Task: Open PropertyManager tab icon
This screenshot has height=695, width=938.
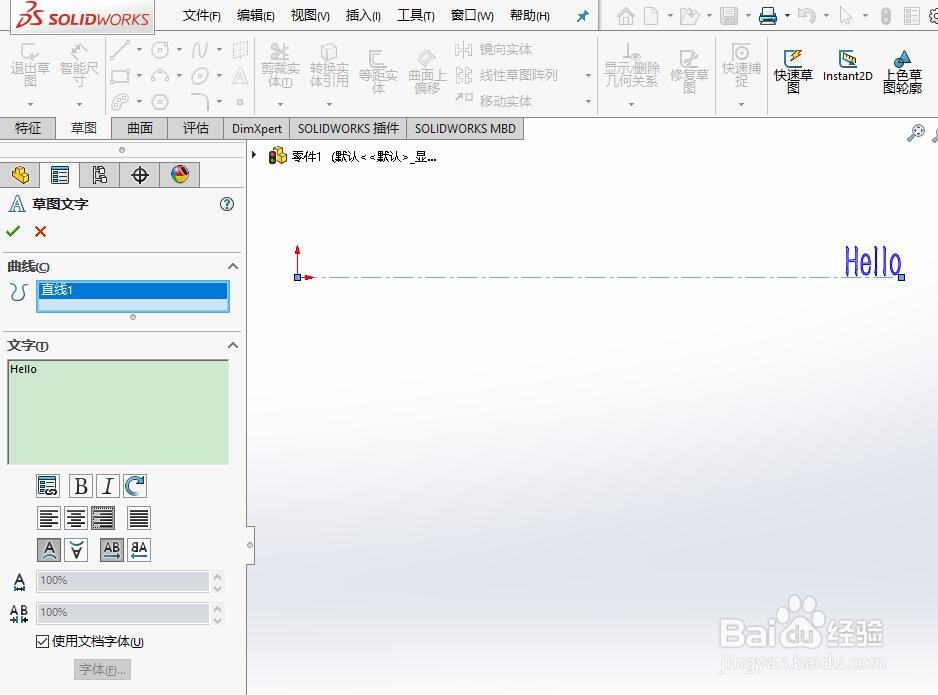Action: click(60, 175)
